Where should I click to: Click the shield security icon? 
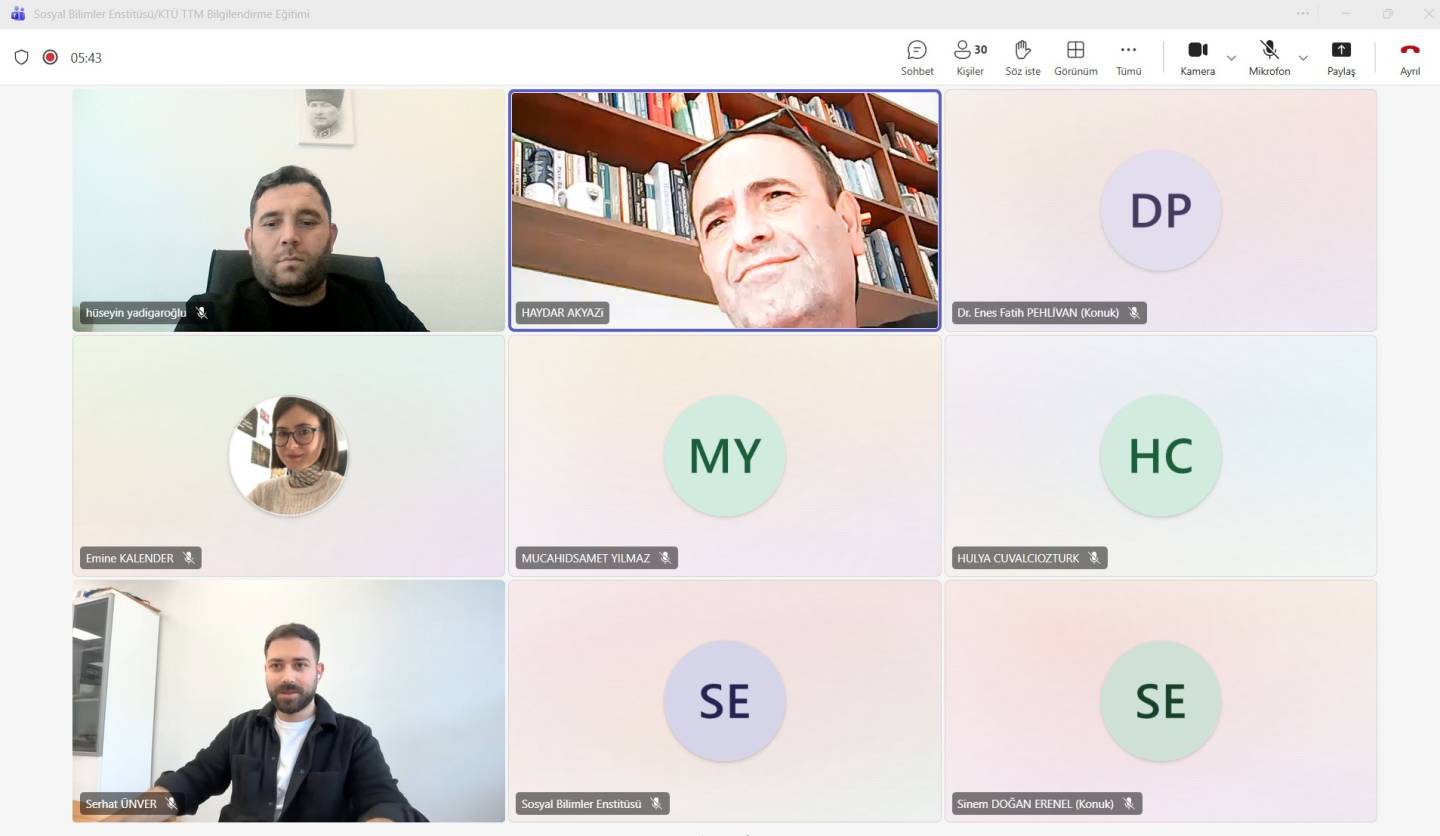21,58
